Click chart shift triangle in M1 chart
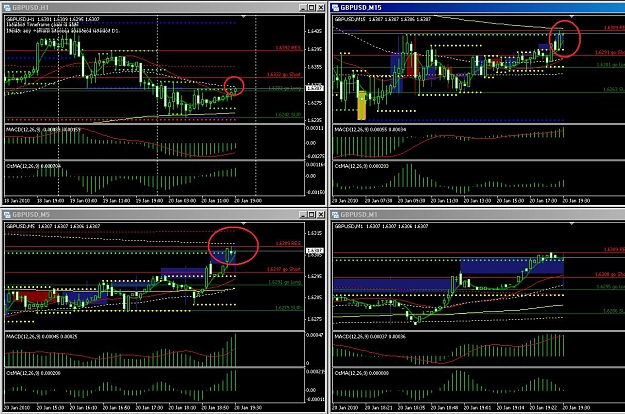The image size is (625, 414). coord(572,224)
